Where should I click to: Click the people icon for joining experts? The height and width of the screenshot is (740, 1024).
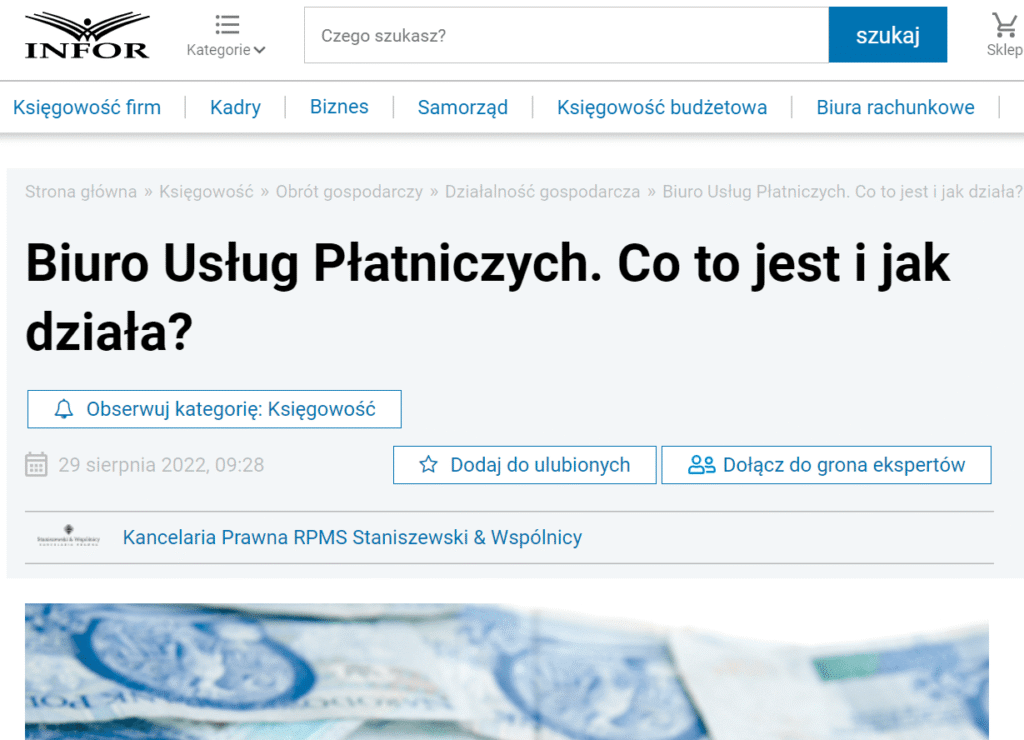pyautogui.click(x=702, y=465)
